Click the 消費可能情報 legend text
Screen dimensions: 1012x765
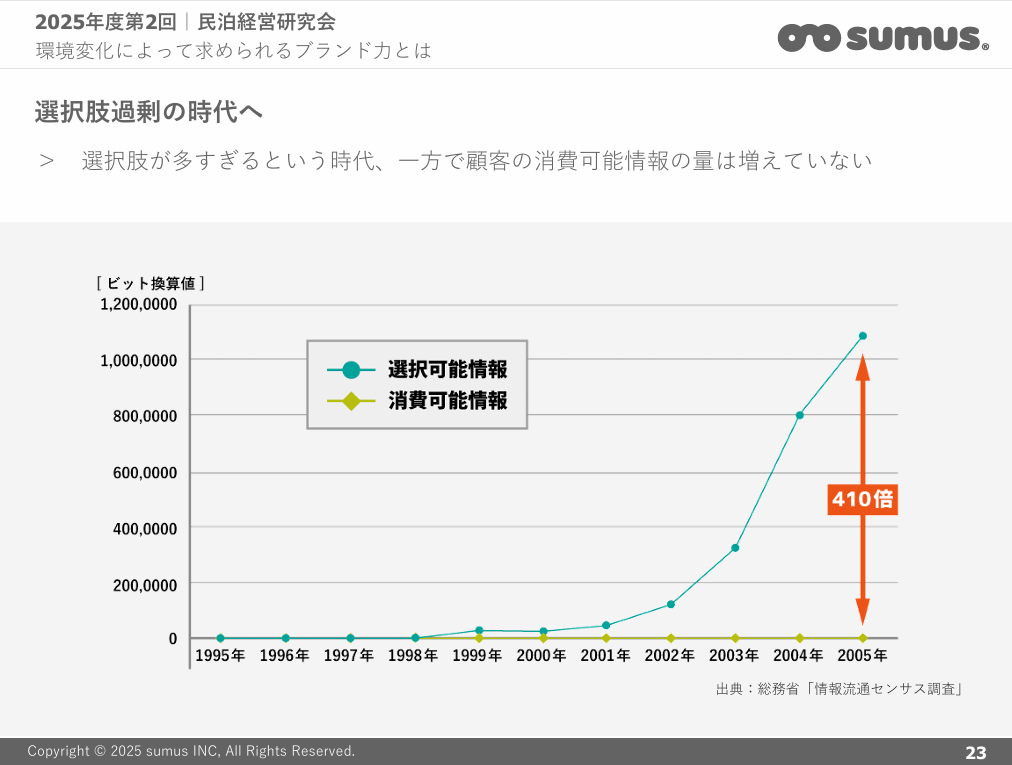point(447,401)
